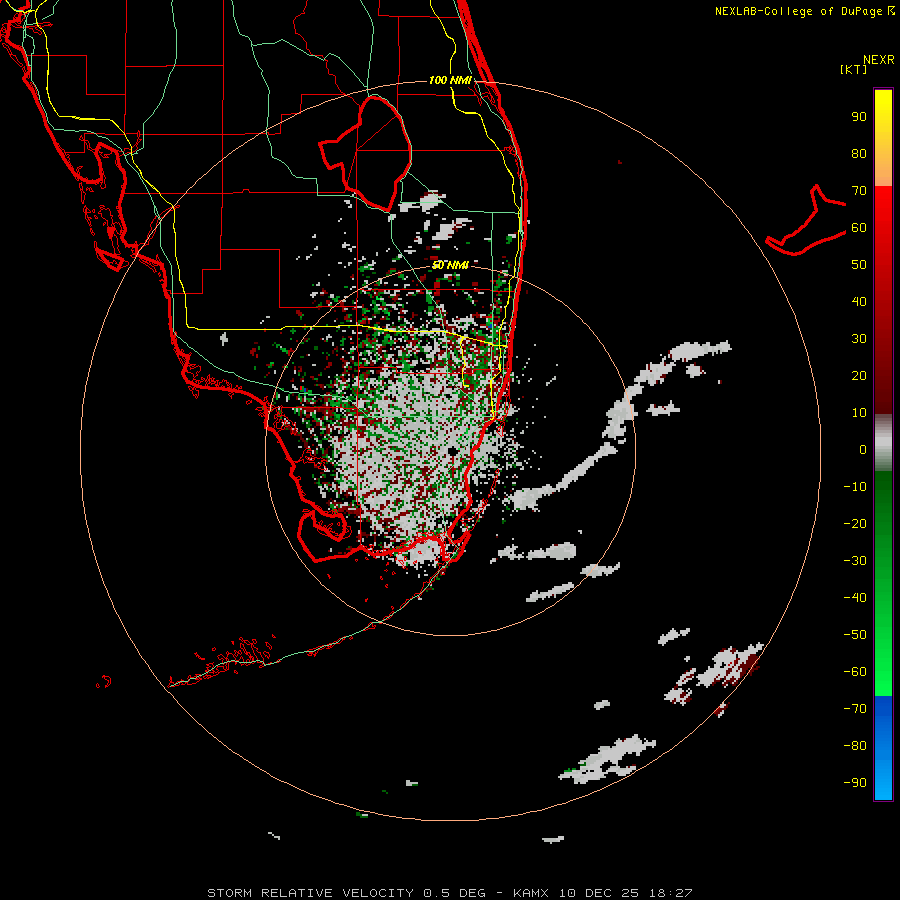Select the yellow top segment of the color scale
This screenshot has width=900, height=900.
click(x=883, y=138)
